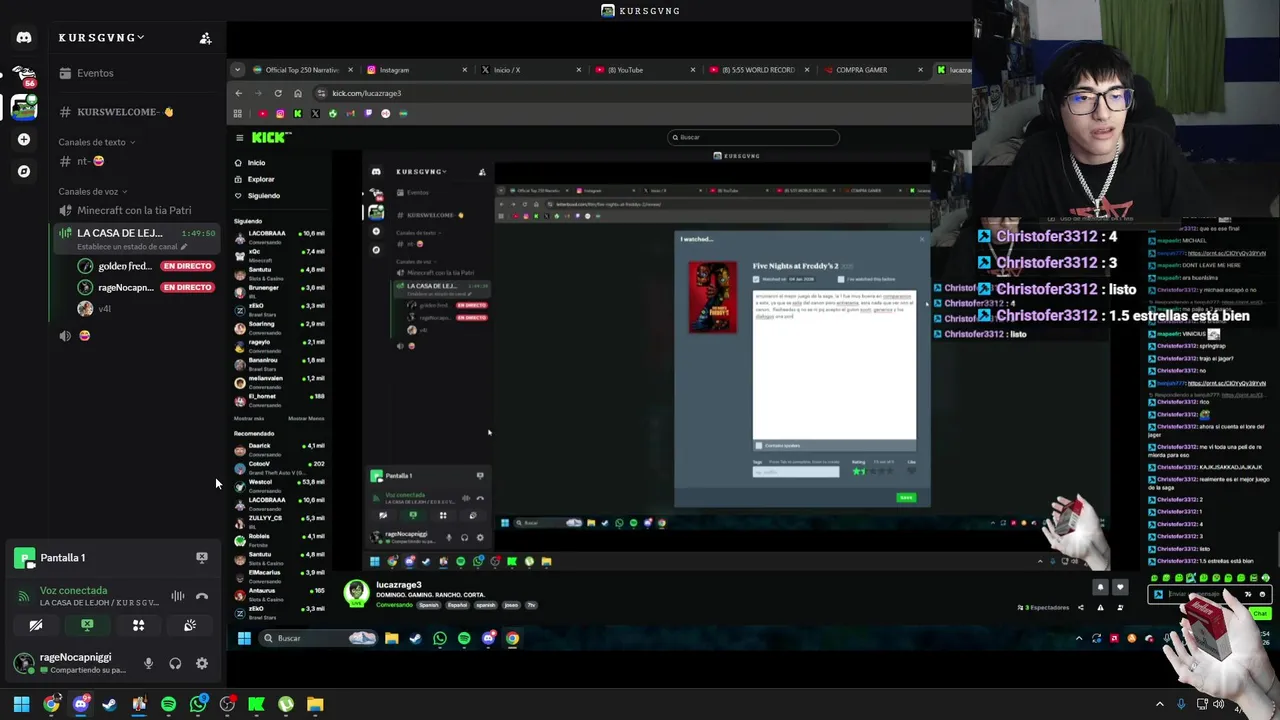Click browser home button
The width and height of the screenshot is (1280, 720).
pyautogui.click(x=297, y=93)
